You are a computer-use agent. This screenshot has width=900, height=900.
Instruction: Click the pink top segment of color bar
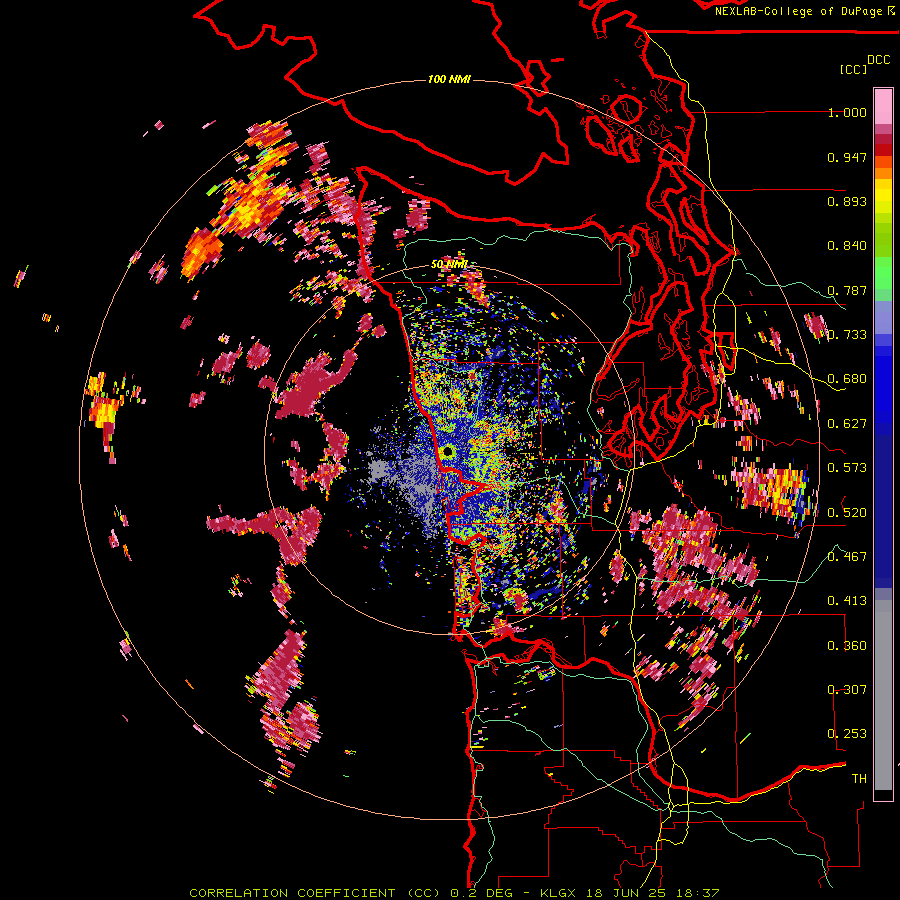click(883, 106)
